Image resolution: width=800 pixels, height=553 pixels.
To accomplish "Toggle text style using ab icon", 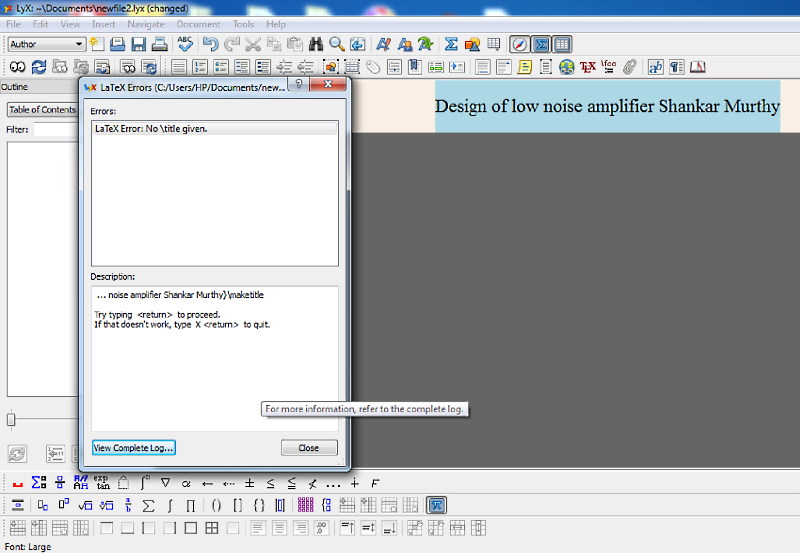I will (655, 67).
